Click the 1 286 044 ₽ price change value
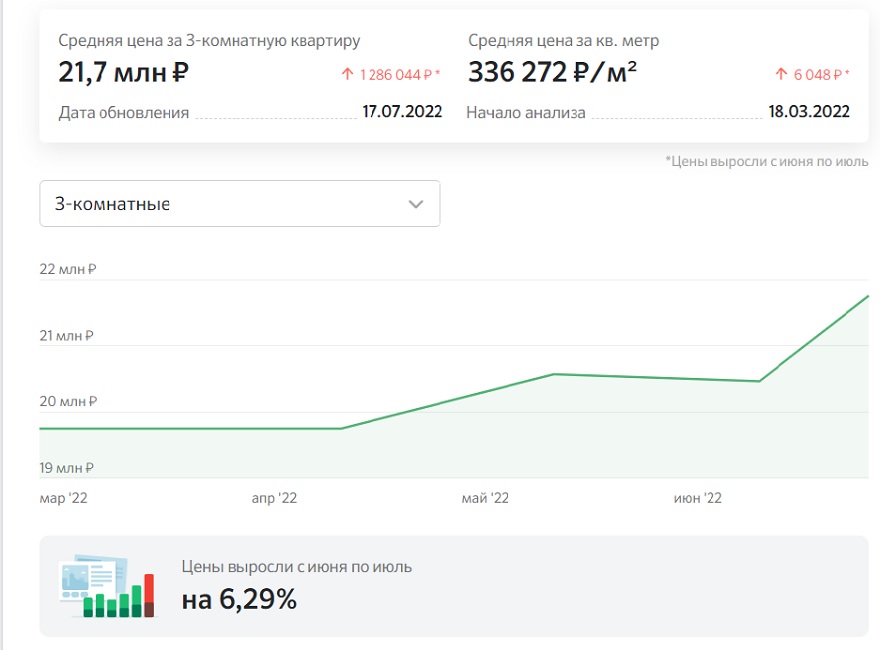Viewport: 880px width, 650px height. click(x=396, y=75)
